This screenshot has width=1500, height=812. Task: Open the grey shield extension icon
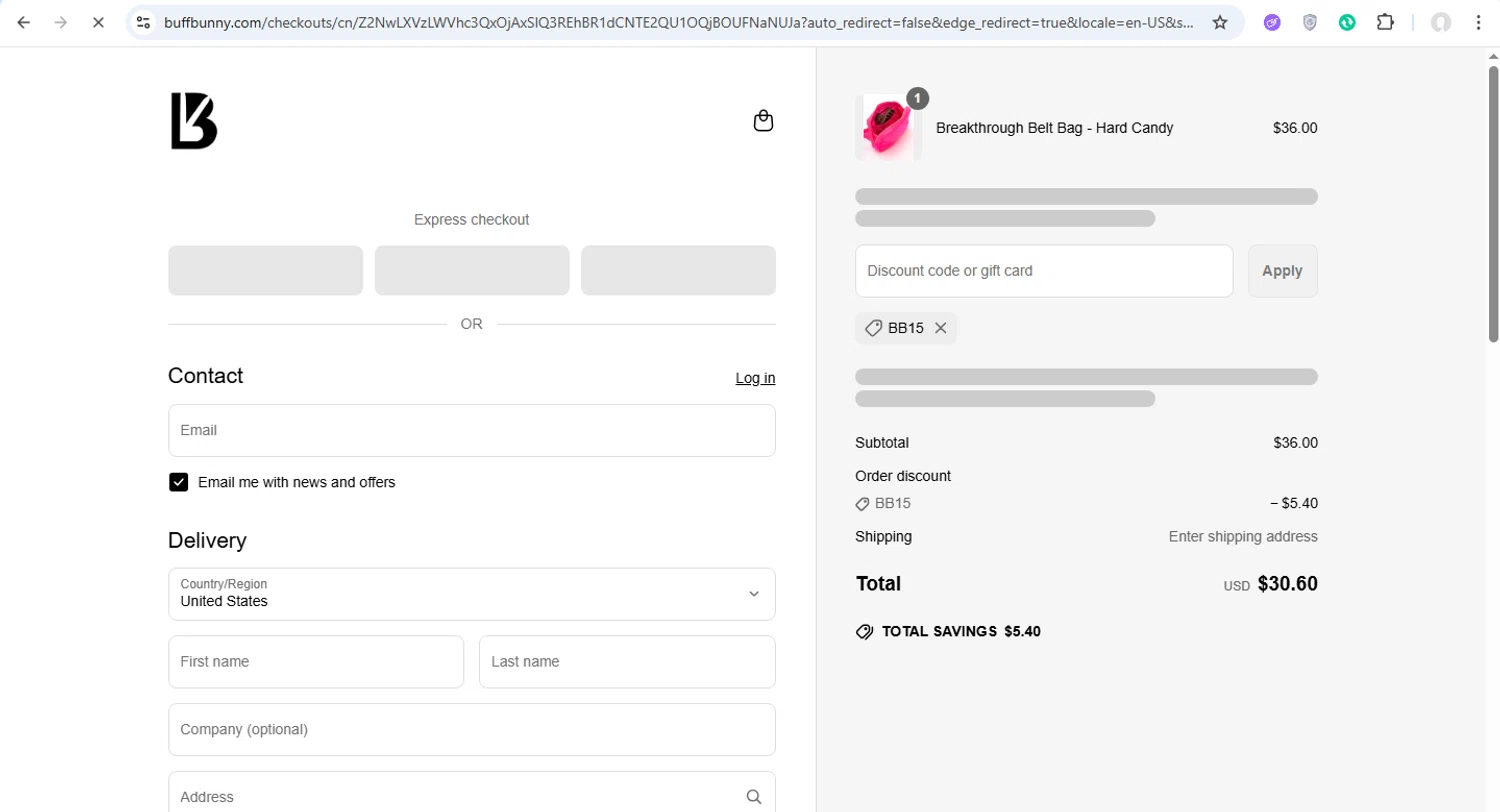(x=1310, y=22)
